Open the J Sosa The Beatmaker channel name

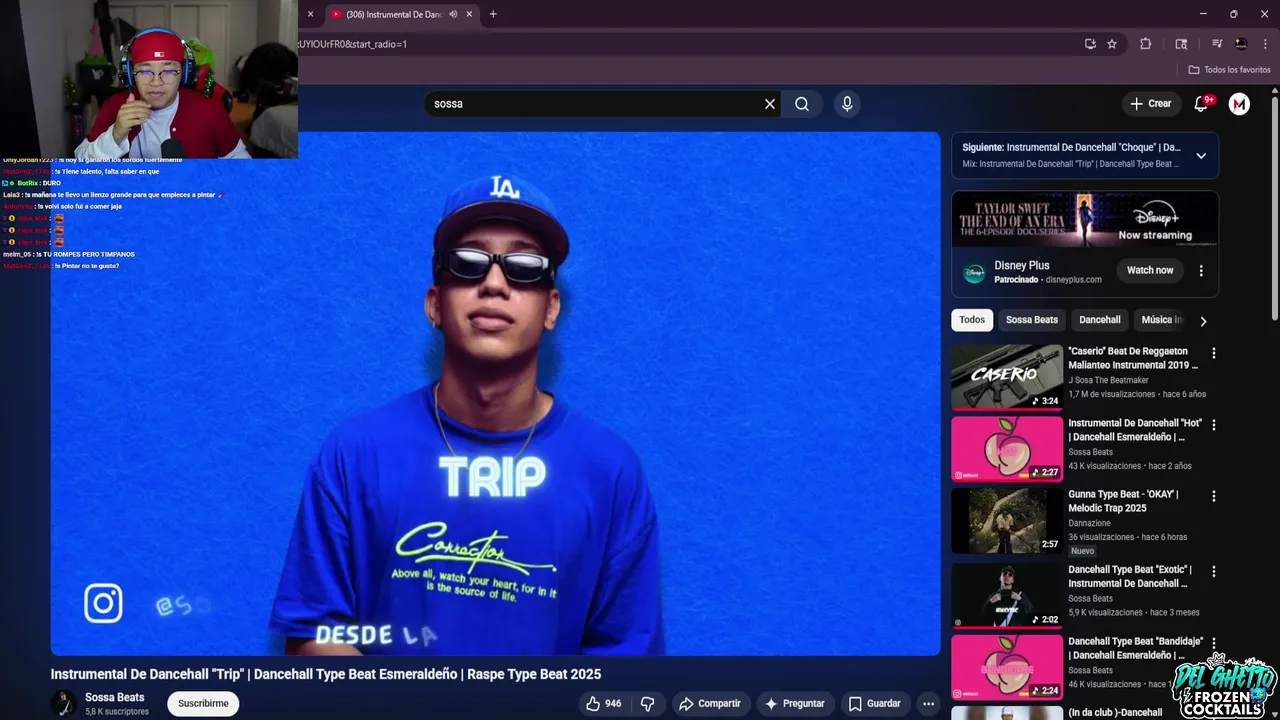(1108, 380)
